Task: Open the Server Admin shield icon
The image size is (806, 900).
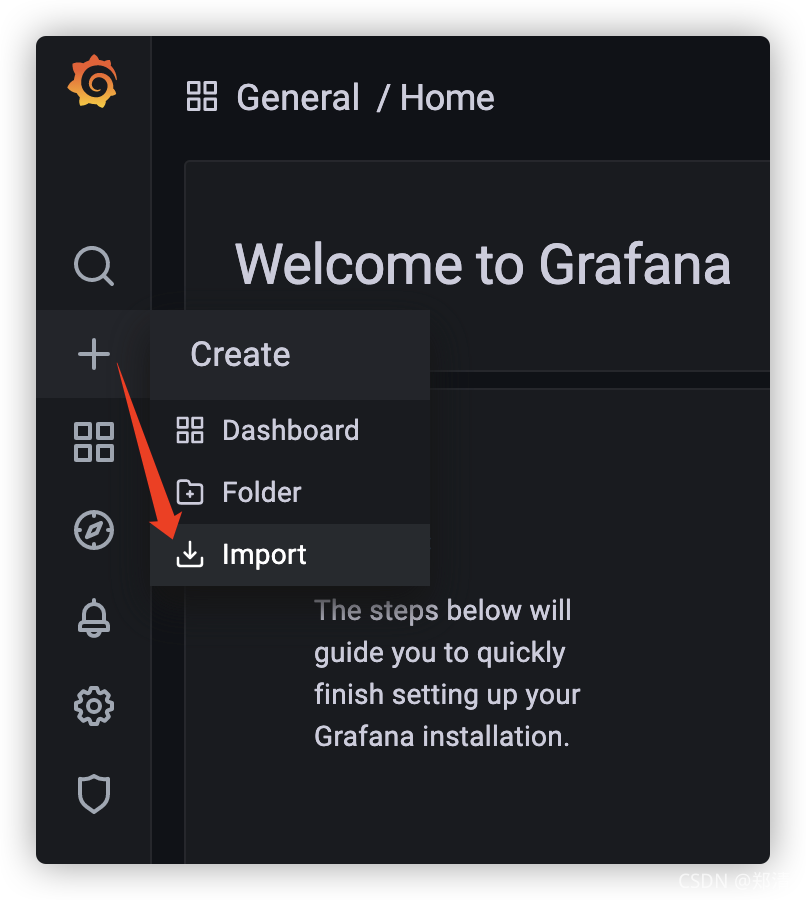Action: pos(94,794)
